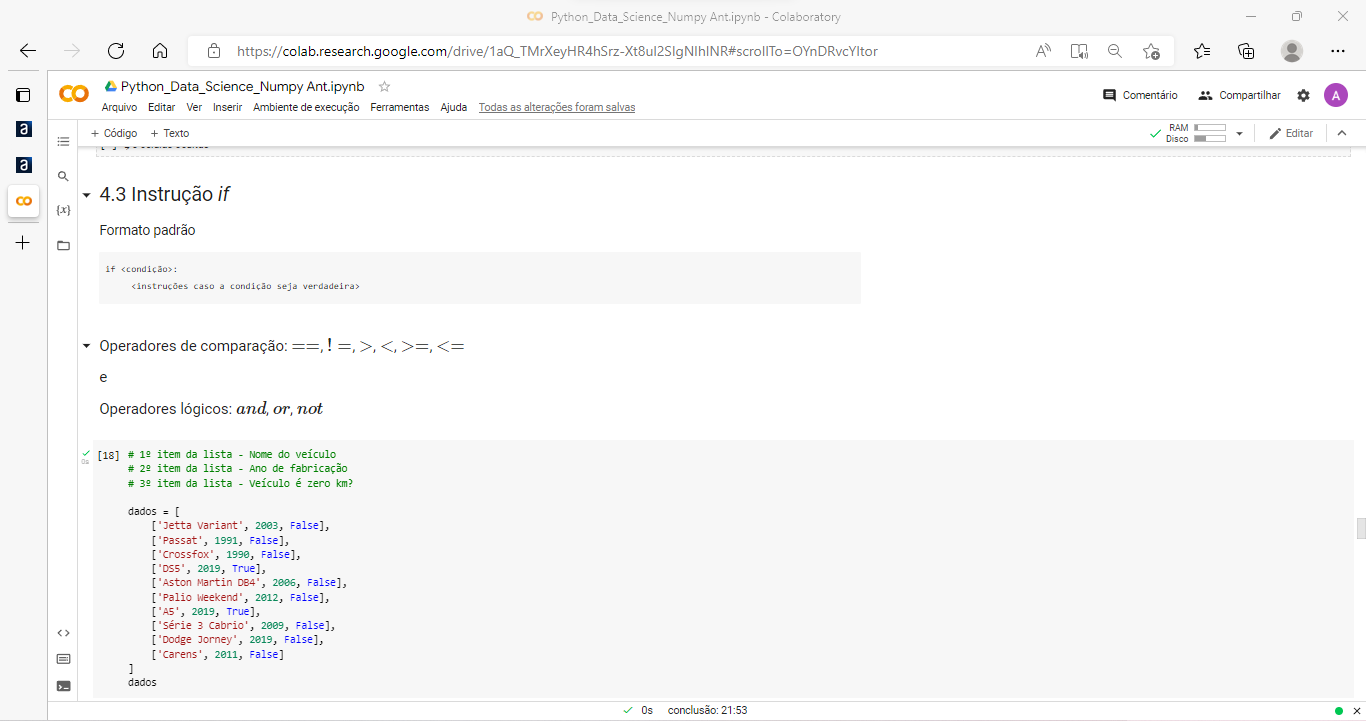Open the browser tab actions sidebar button
This screenshot has width=1366, height=721.
23,95
